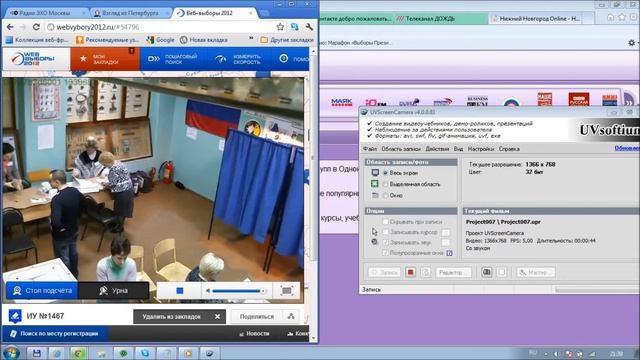Click the Business FM radio logo
The width and height of the screenshot is (640, 360).
click(x=477, y=101)
